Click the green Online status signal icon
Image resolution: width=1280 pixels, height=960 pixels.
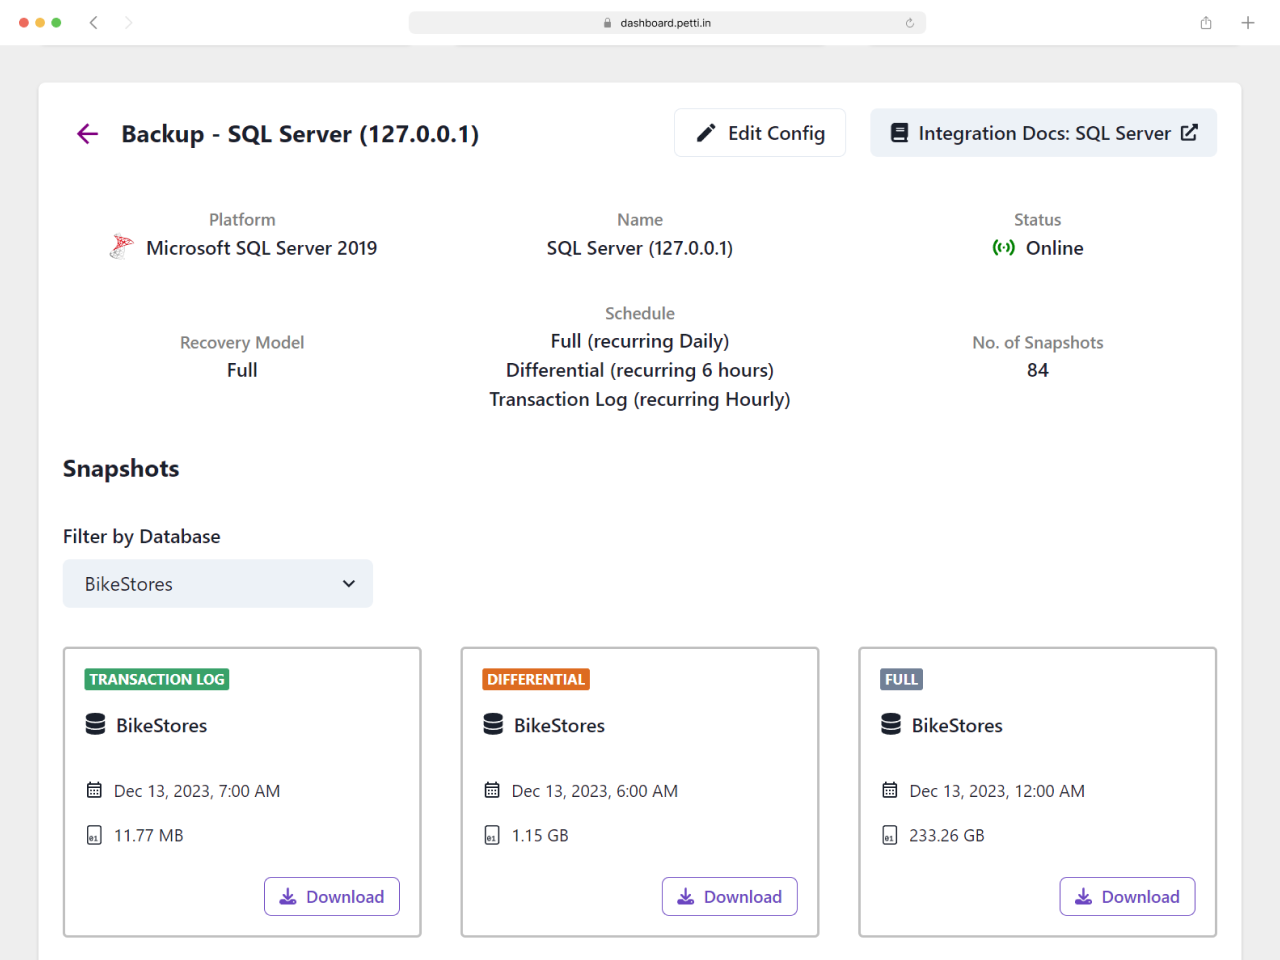point(1003,248)
